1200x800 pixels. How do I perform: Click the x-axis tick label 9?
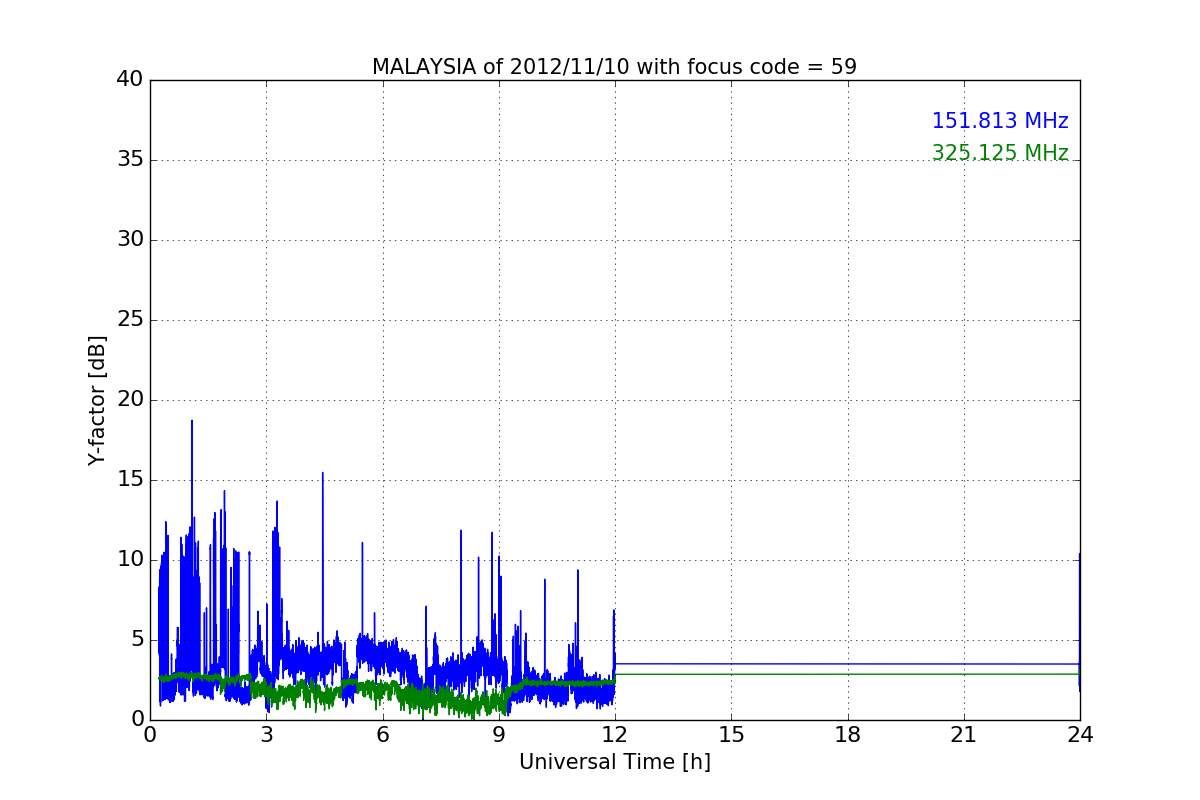point(499,735)
